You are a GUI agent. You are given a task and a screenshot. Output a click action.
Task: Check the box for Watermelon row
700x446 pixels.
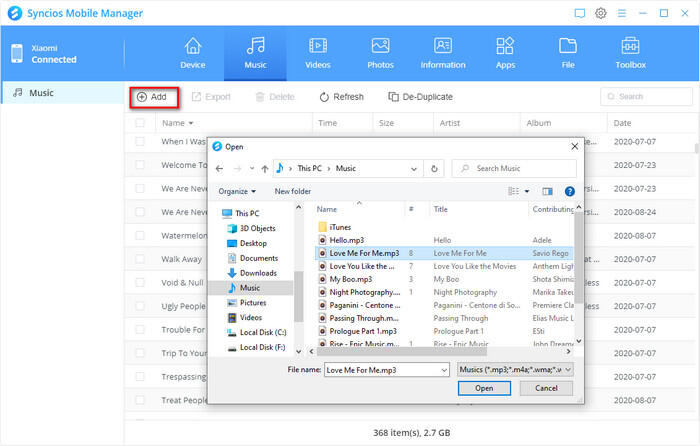point(141,236)
